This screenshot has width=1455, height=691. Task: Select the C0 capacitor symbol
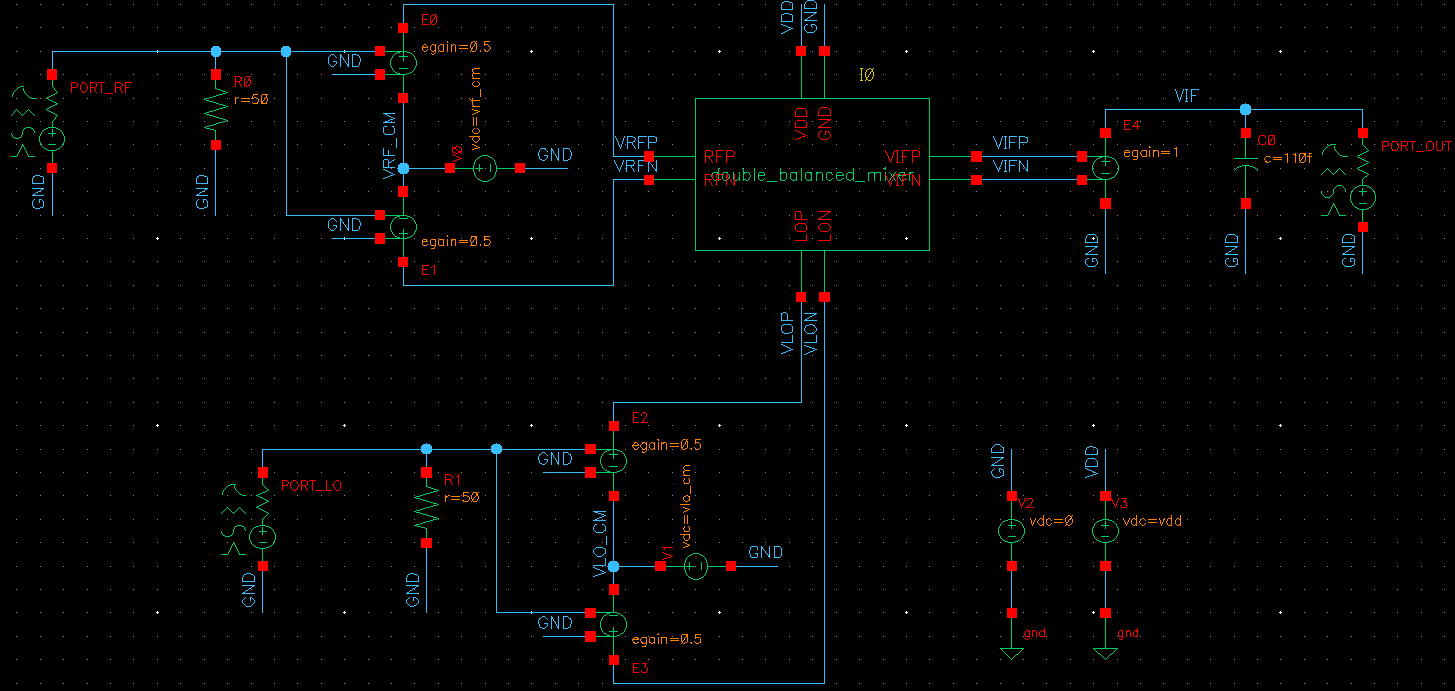[1245, 167]
